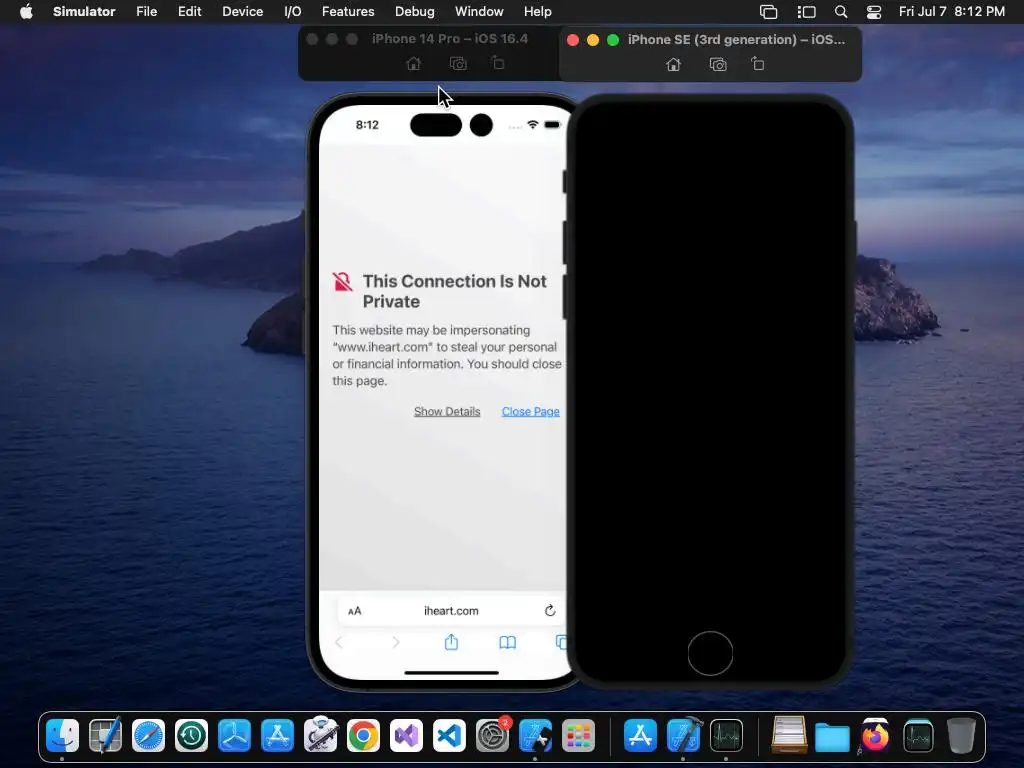The height and width of the screenshot is (768, 1024).
Task: Open Control Center from menu bar
Action: coord(874,12)
